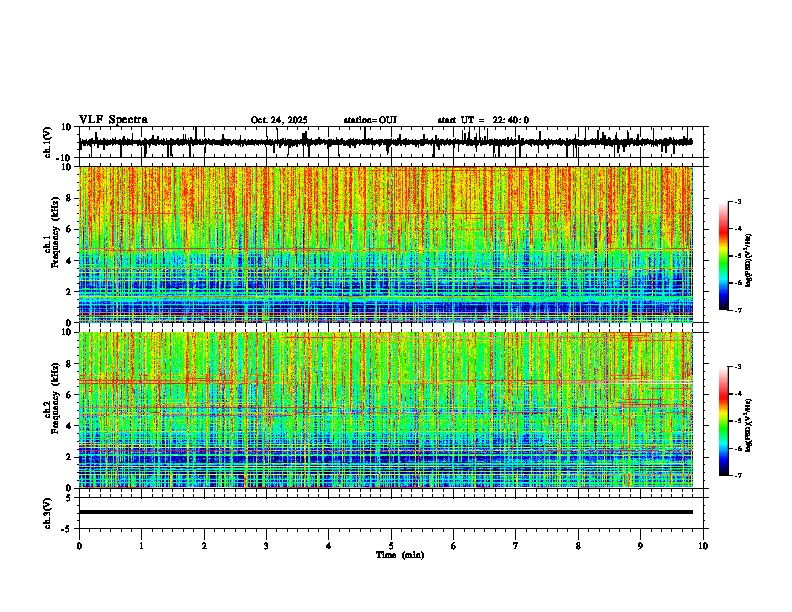Click the "10" tick at the time axis end
This screenshot has width=792, height=612.
click(x=703, y=546)
